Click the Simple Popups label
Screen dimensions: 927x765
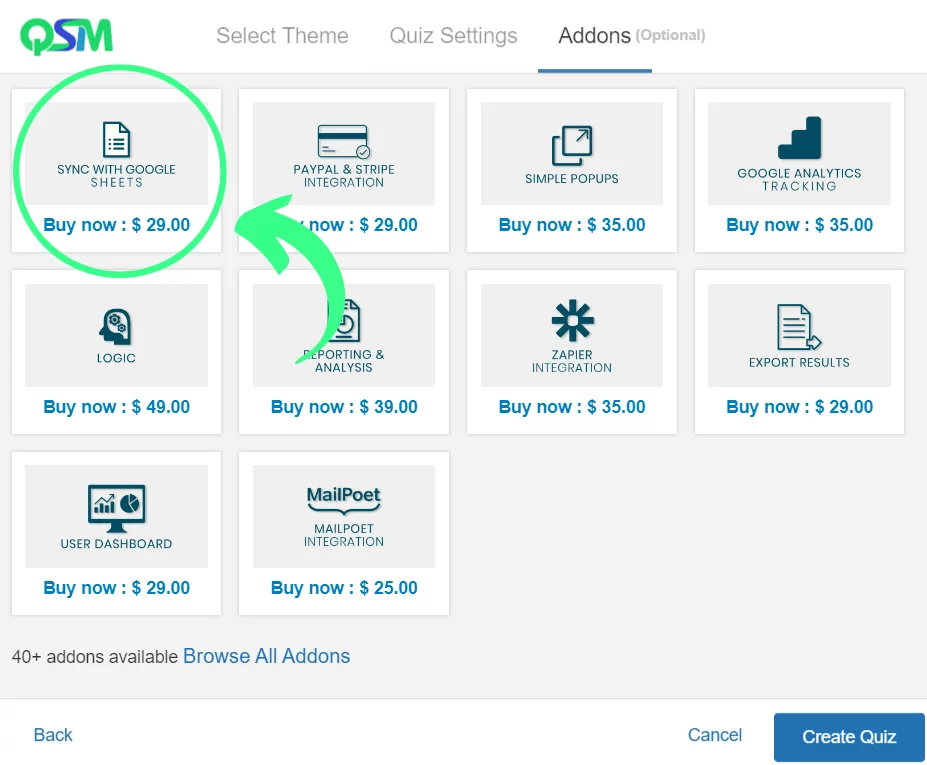pyautogui.click(x=572, y=179)
